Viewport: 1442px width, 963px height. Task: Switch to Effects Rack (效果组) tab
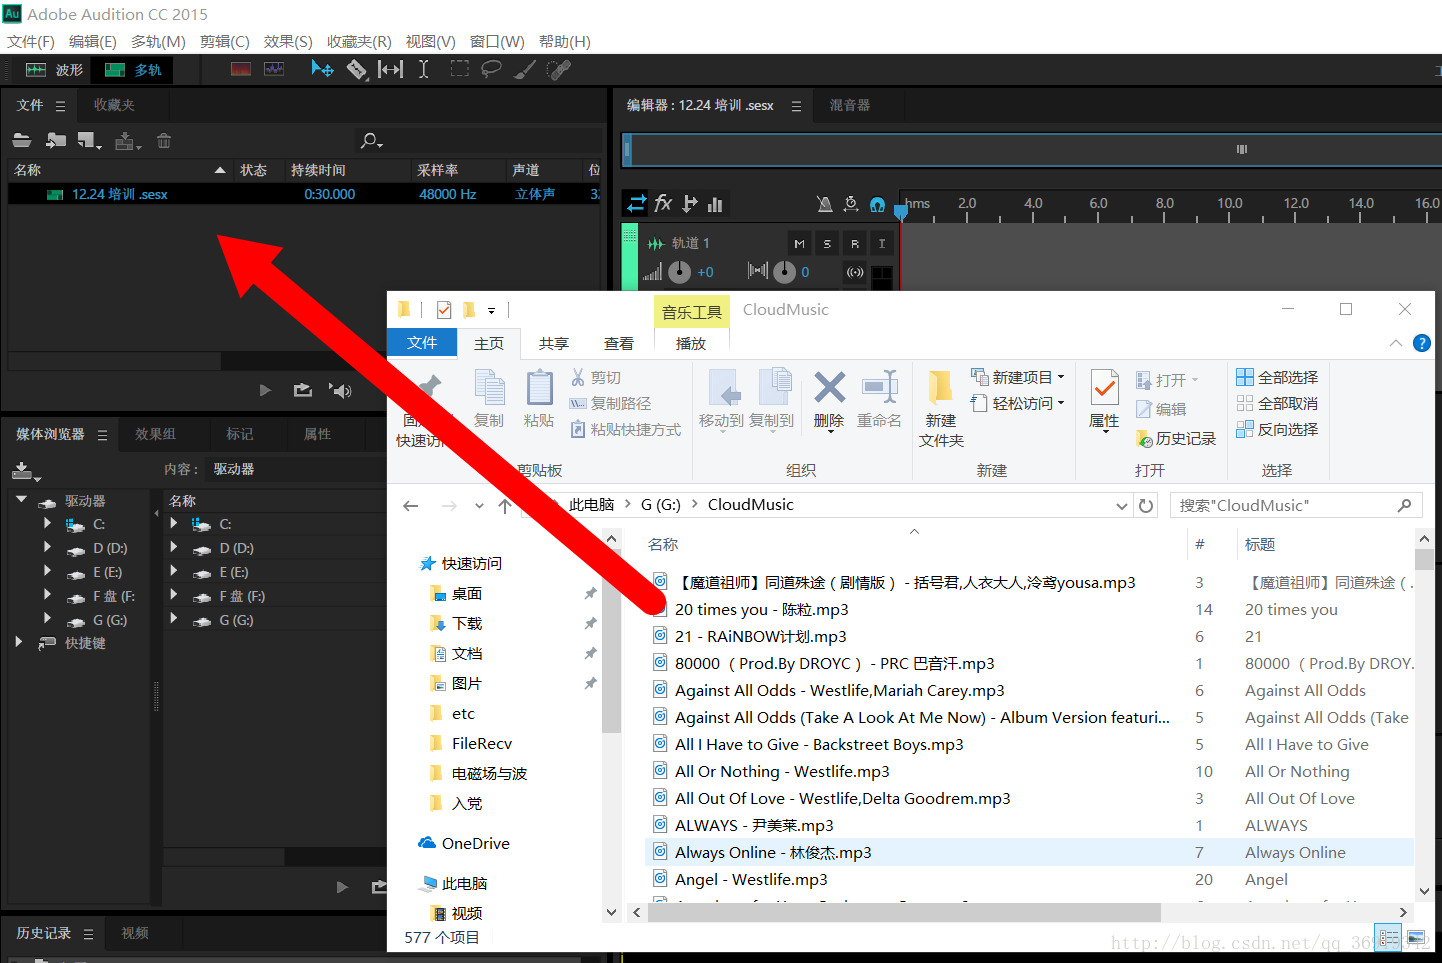tap(155, 434)
